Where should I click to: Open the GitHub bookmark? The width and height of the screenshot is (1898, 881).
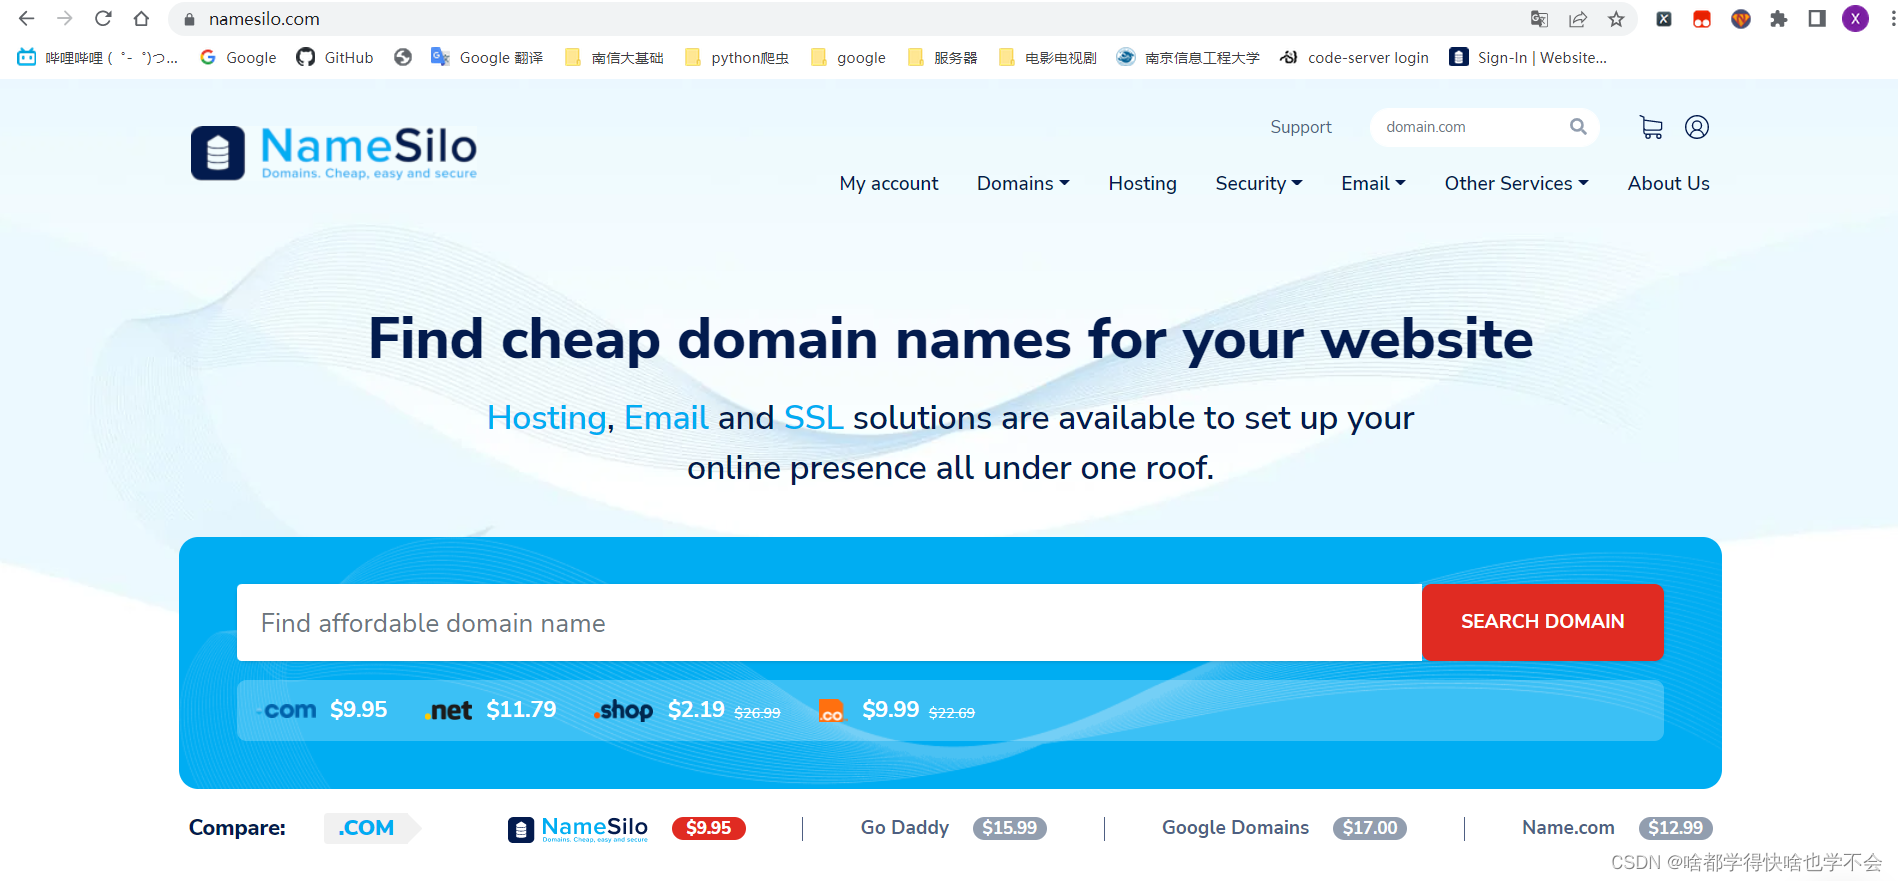point(335,58)
